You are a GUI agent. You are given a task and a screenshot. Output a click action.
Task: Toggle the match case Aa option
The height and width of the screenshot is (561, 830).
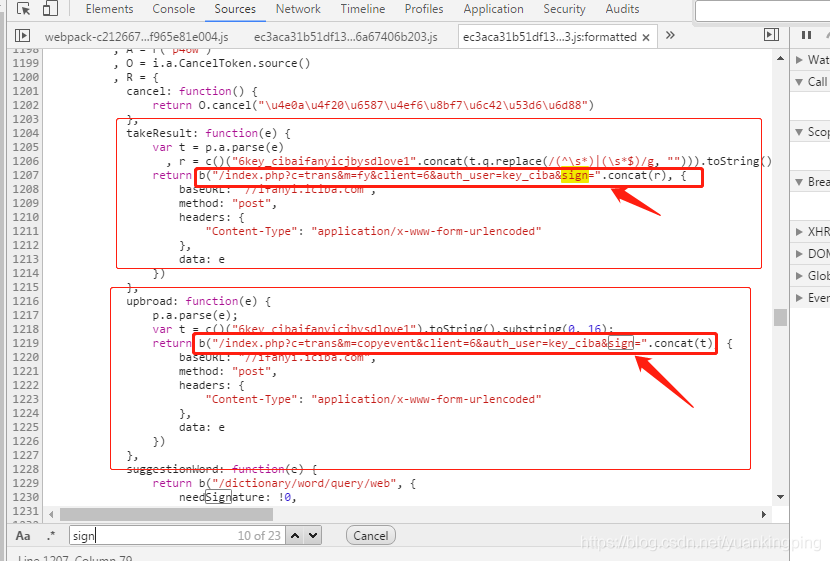click(x=23, y=536)
